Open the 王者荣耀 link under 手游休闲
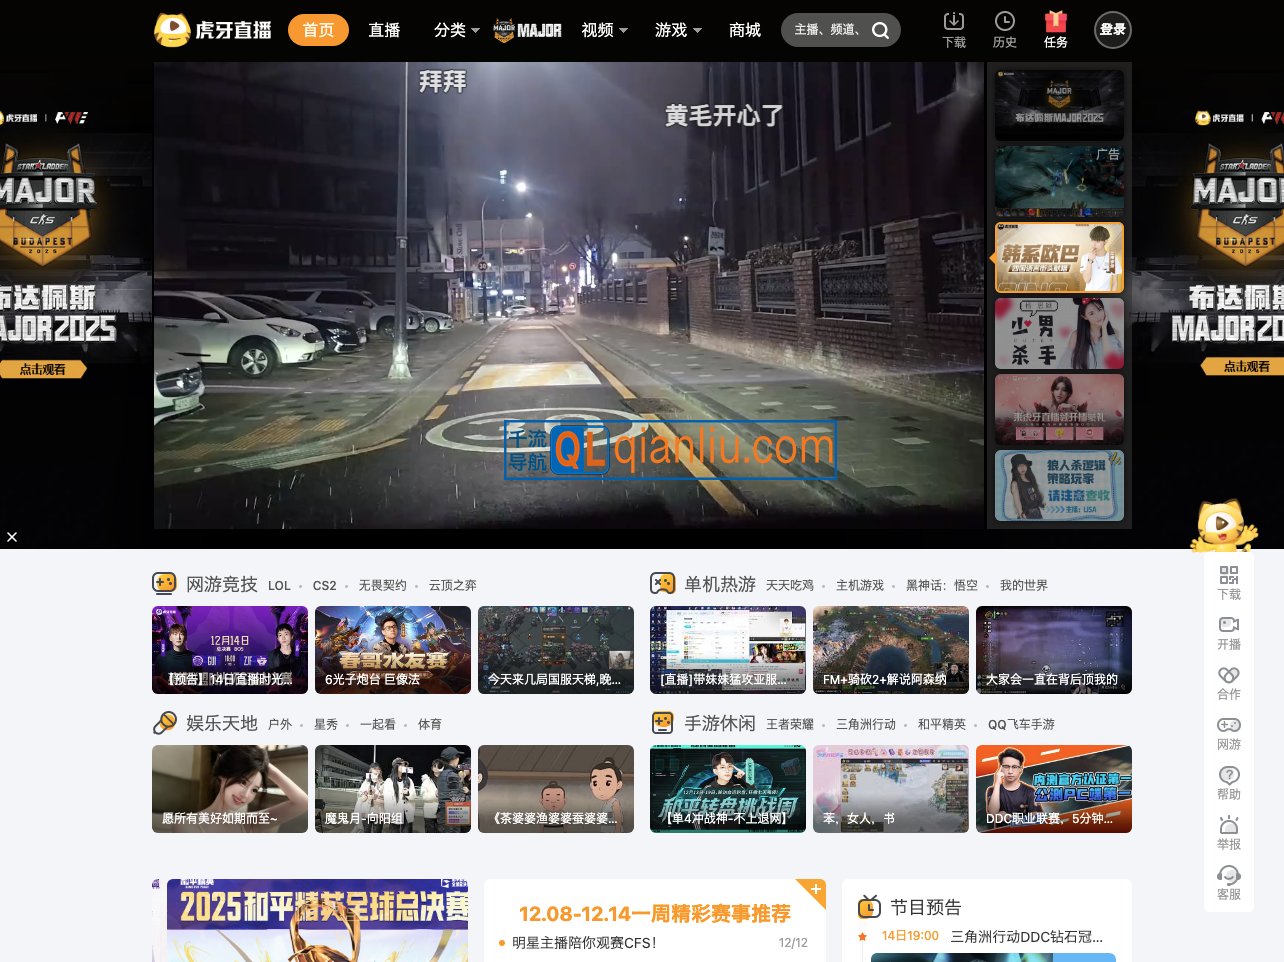 pos(790,725)
